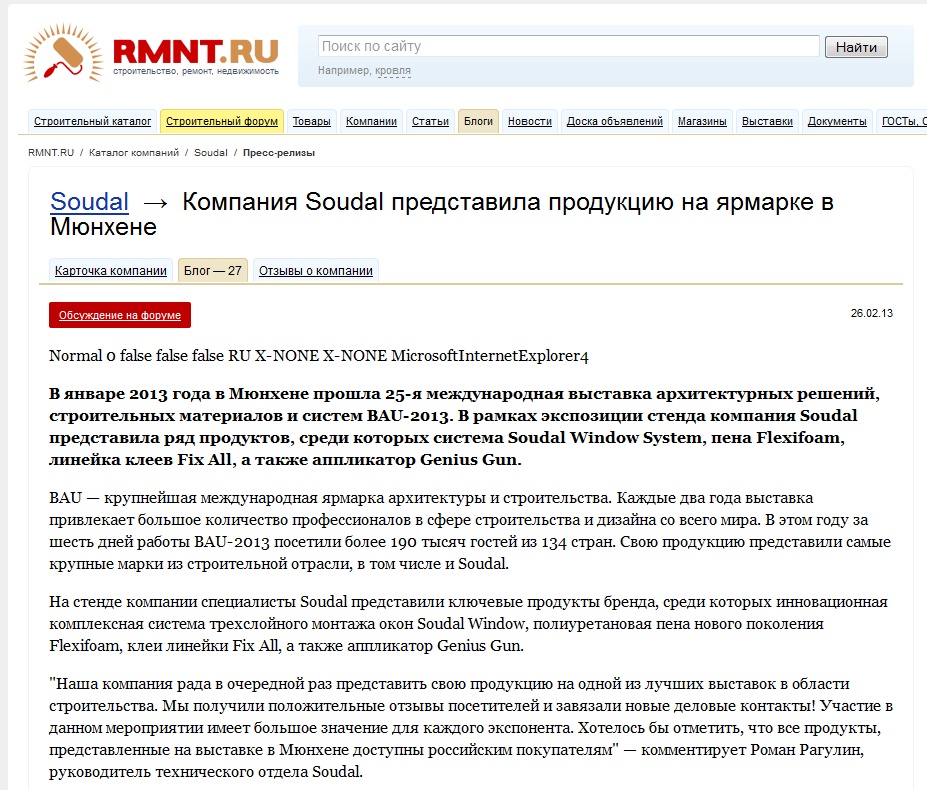Click Пресс-релизы breadcrumb

[x=278, y=153]
